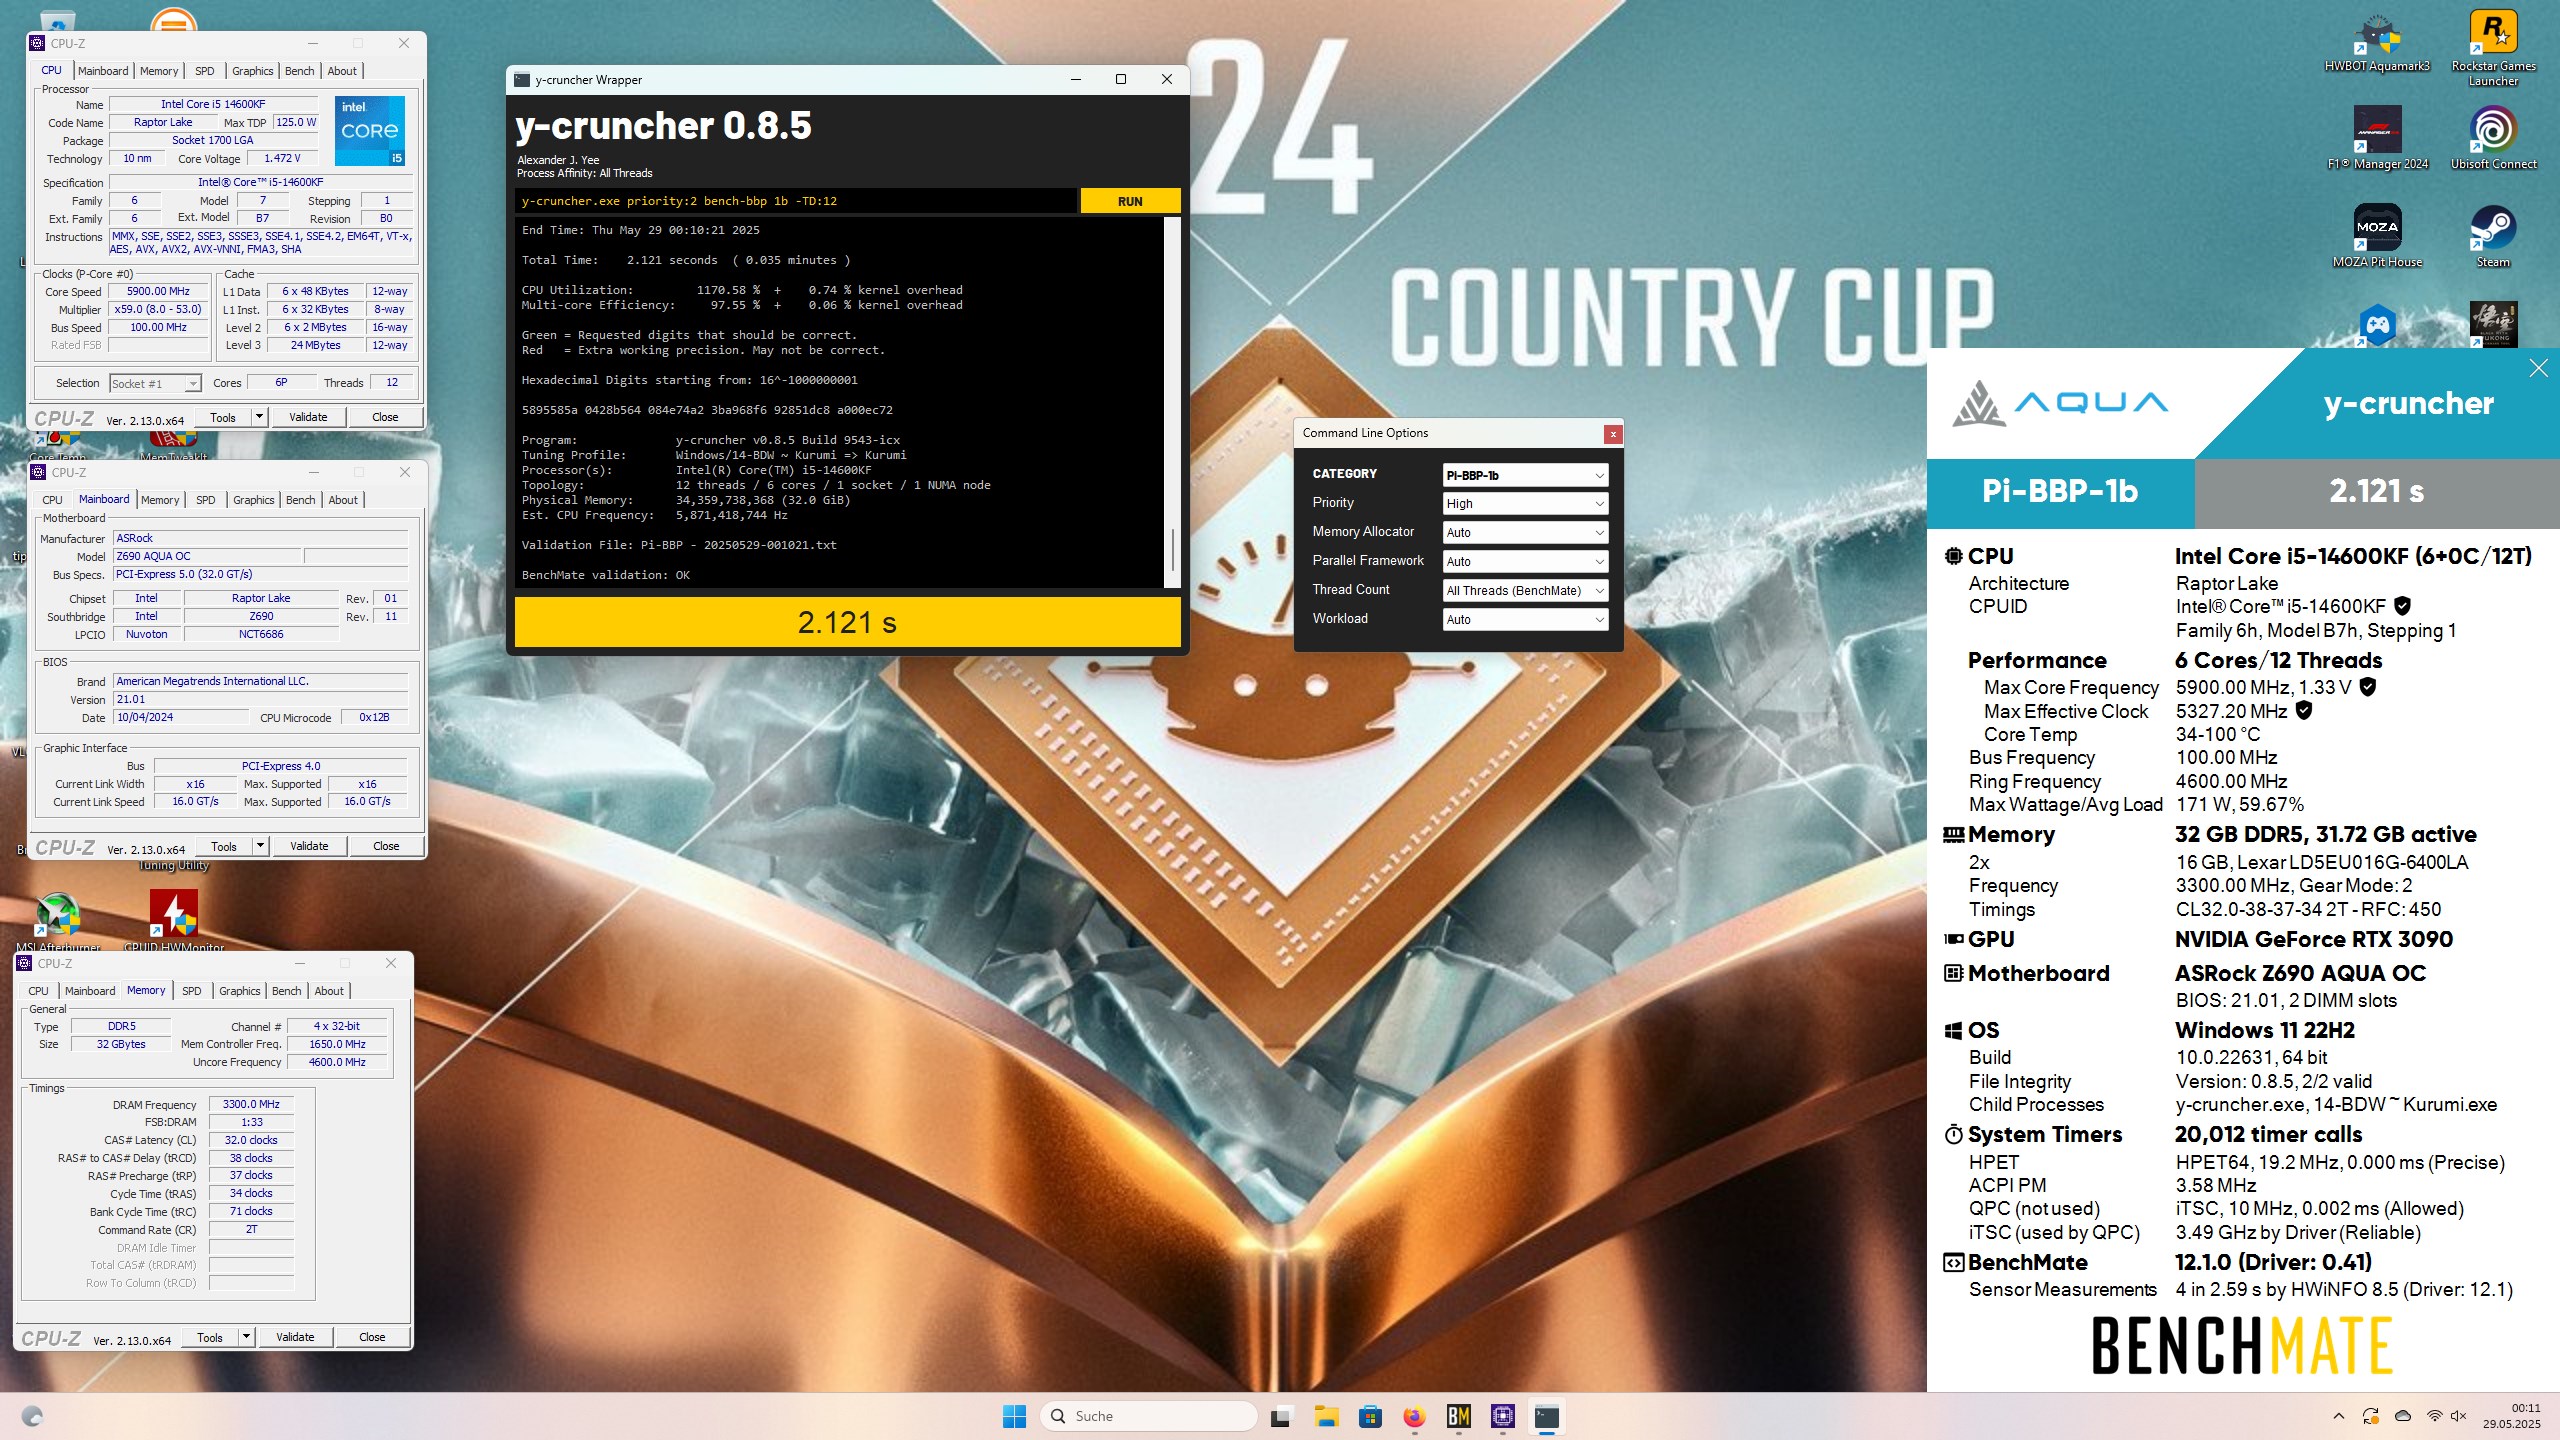
Task: Click Tools button in CPU-Z Processor window
Action: tap(223, 417)
